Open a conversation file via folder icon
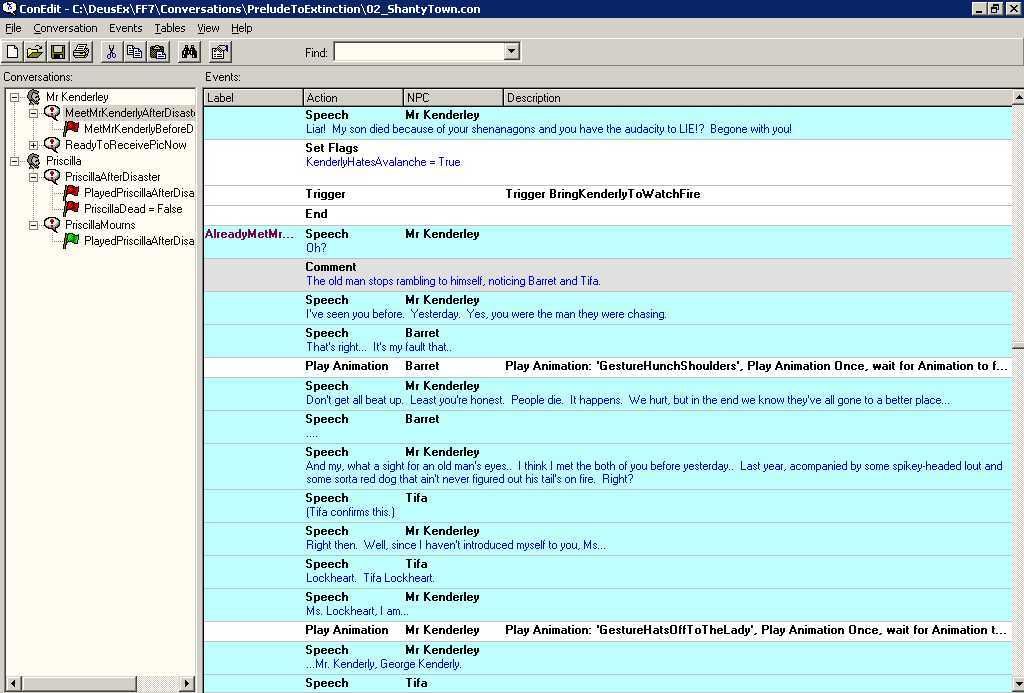The width and height of the screenshot is (1024, 693). 35,52
